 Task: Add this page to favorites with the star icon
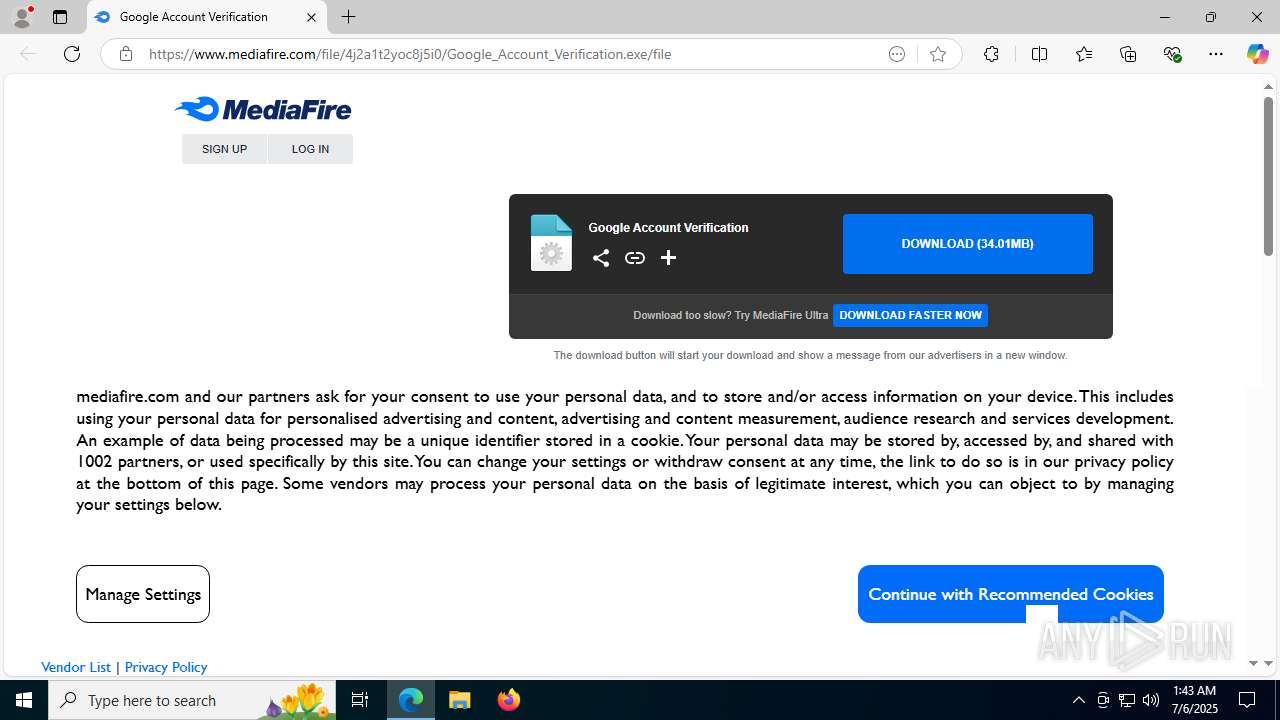coord(938,54)
